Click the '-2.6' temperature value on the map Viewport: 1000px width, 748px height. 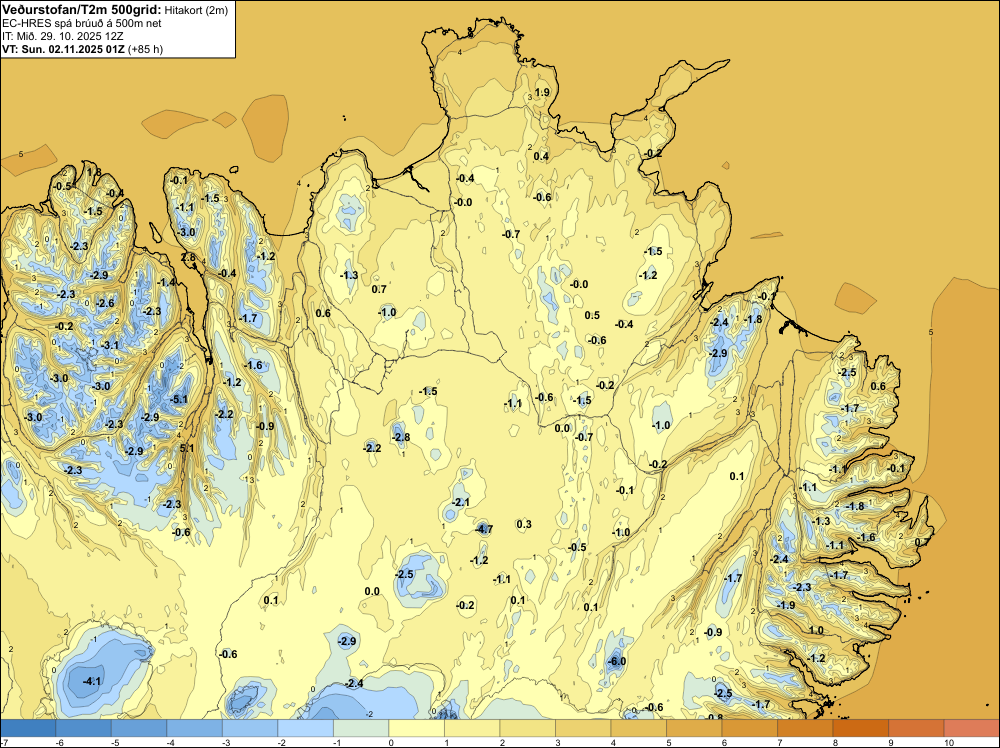coord(105,303)
